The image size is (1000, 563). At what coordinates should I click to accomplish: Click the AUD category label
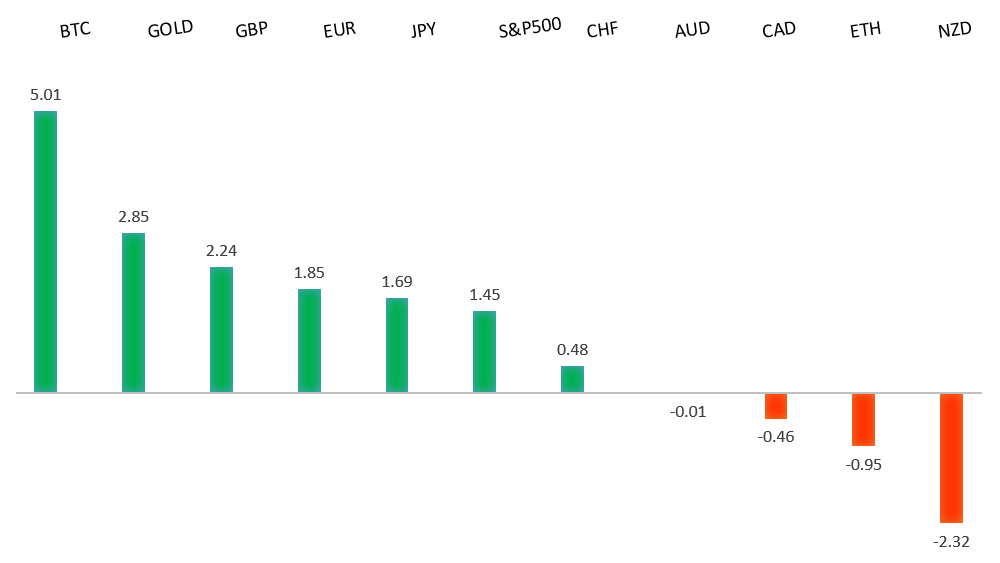coord(692,30)
